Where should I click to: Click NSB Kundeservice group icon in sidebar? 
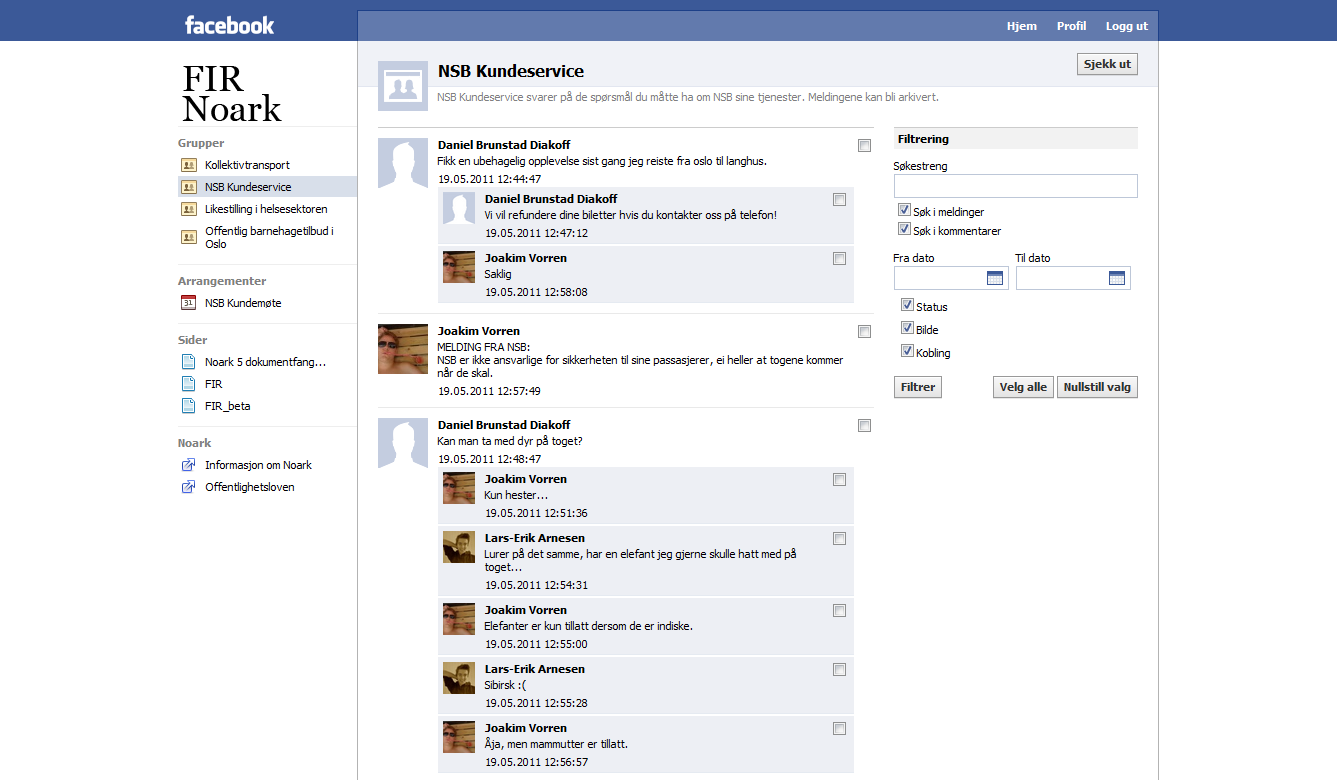[x=188, y=187]
